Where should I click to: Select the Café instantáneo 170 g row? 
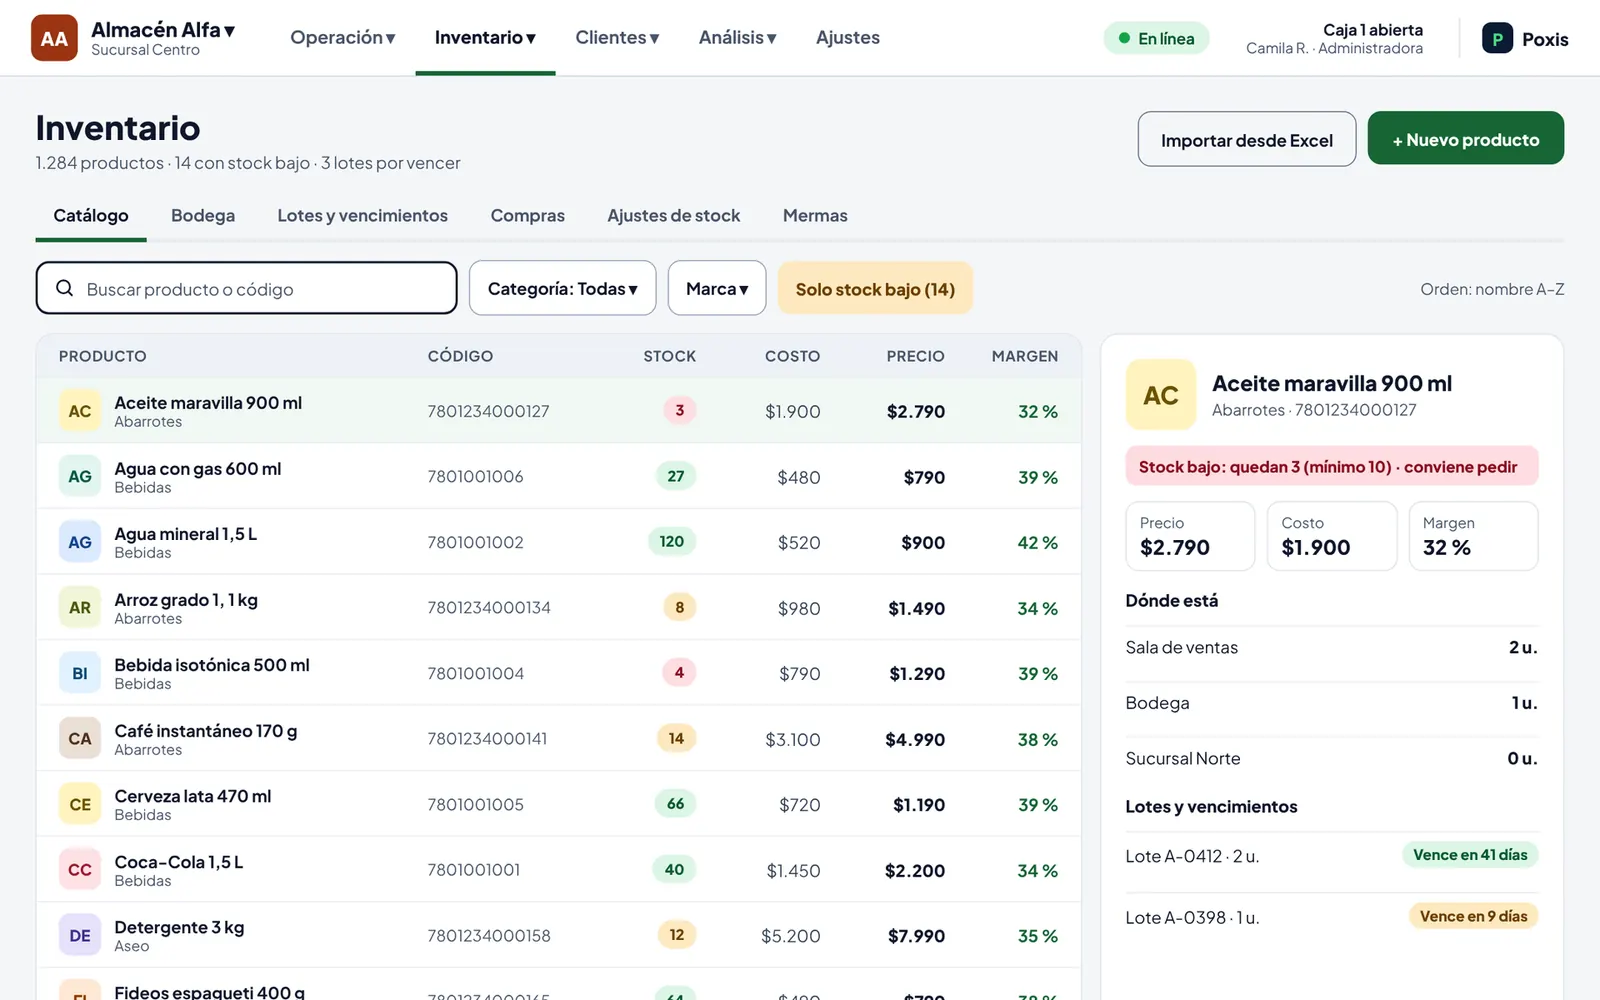[559, 738]
